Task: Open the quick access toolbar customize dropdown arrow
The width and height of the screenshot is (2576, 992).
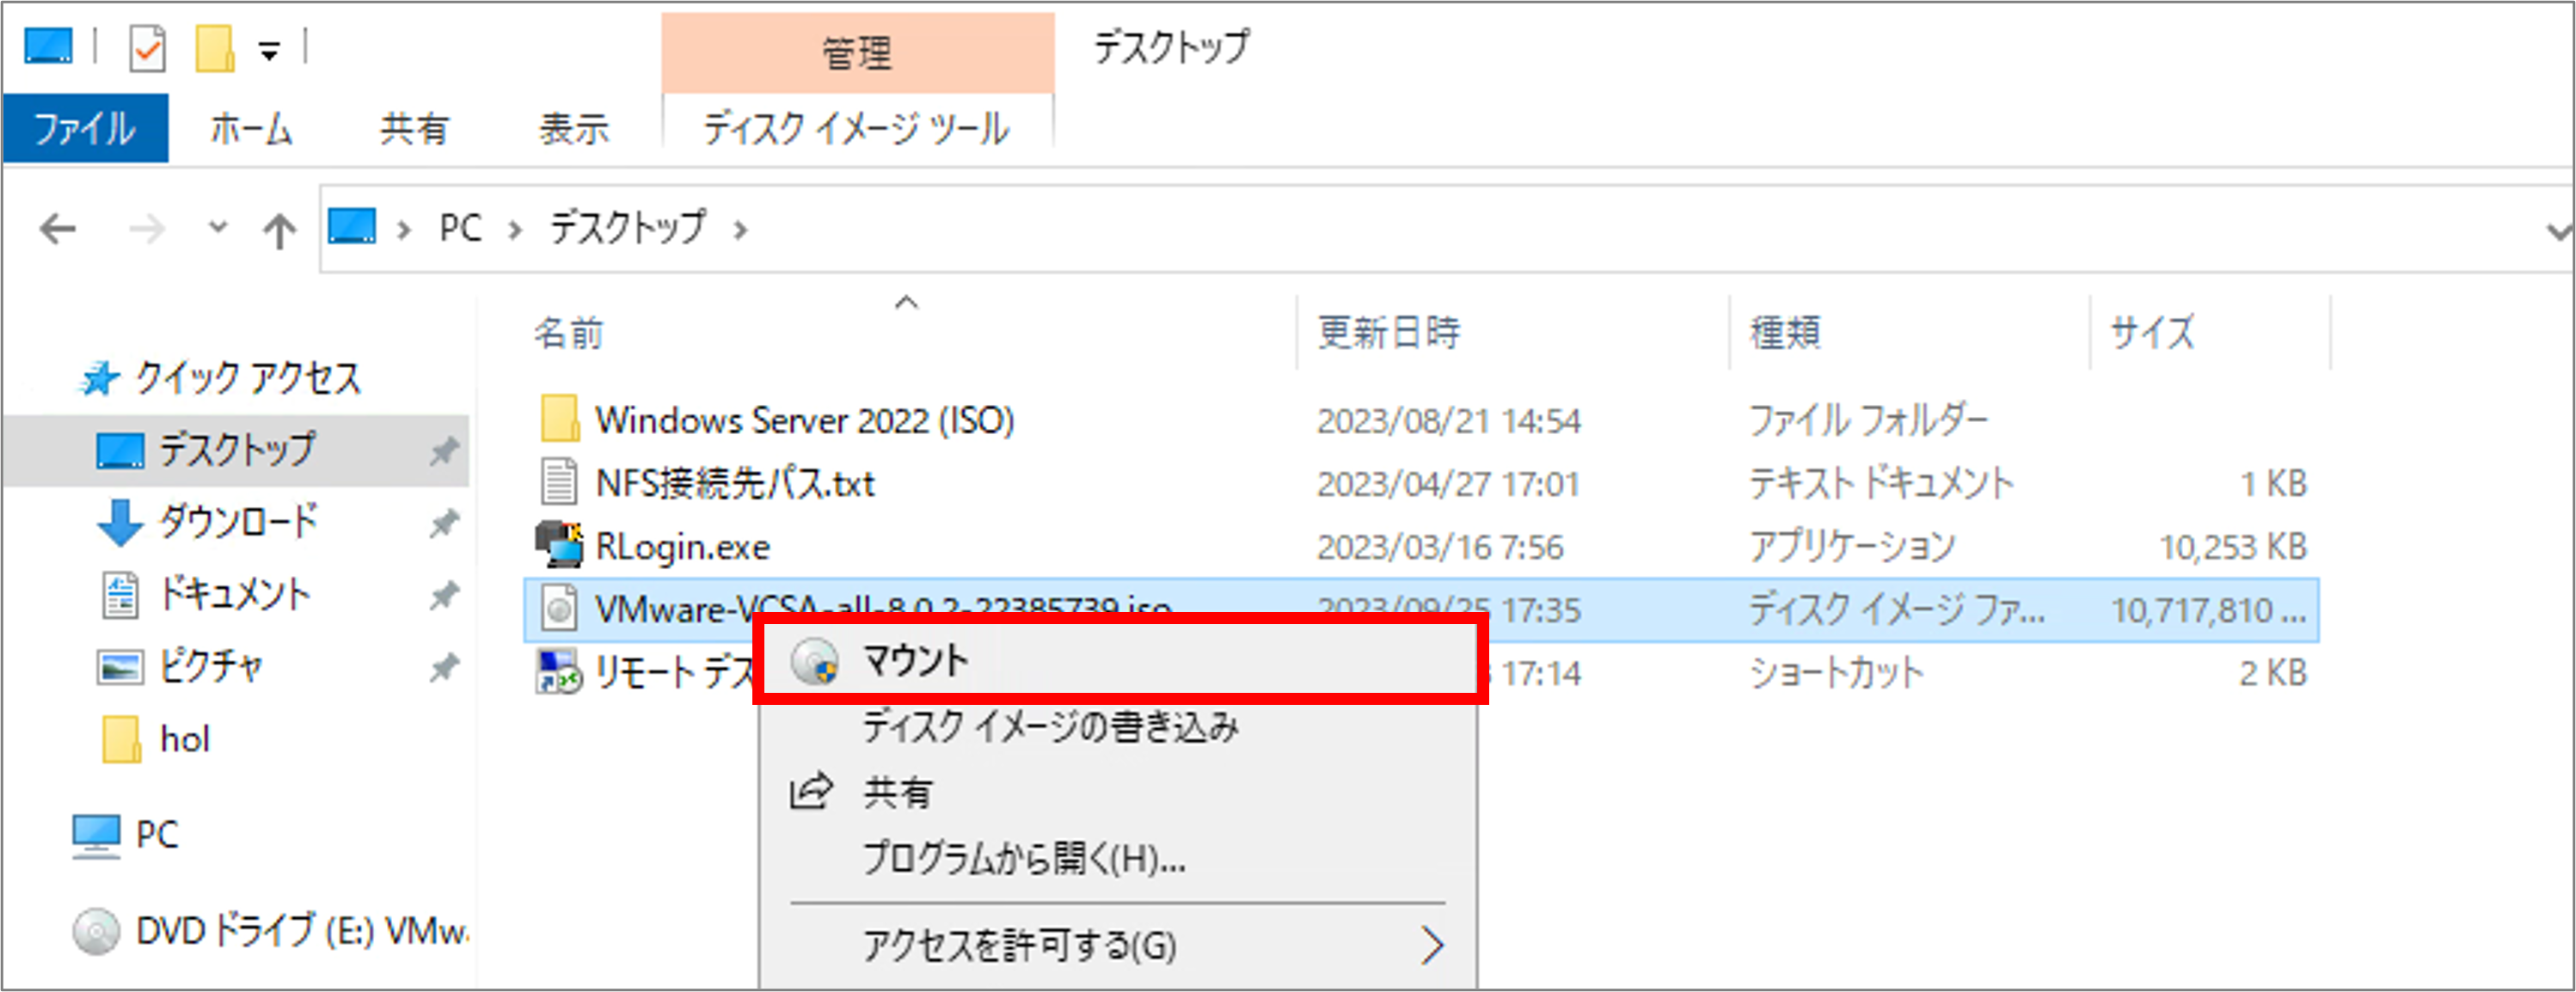Action: click(x=269, y=50)
